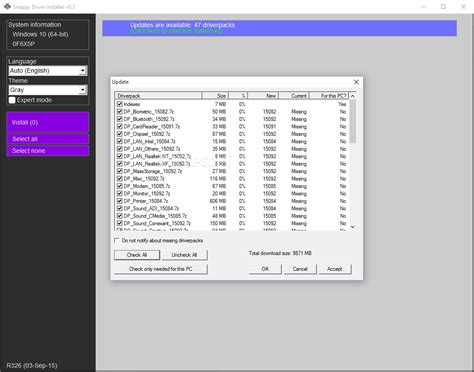The width and height of the screenshot is (474, 372).
Task: Click the Yes value in Indexes row
Action: click(x=342, y=104)
